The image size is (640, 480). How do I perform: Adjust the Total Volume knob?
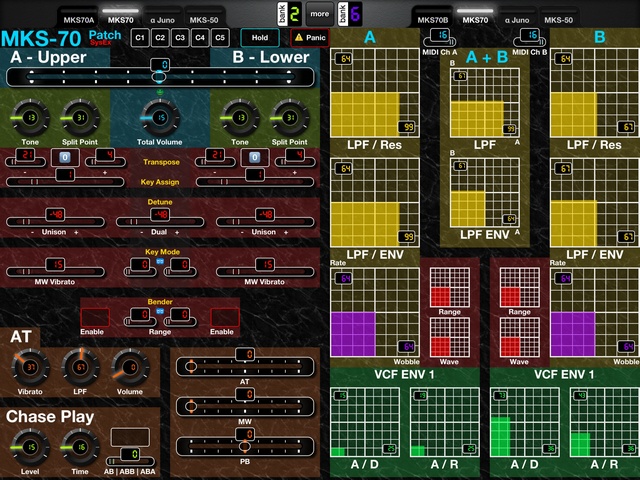(x=160, y=118)
